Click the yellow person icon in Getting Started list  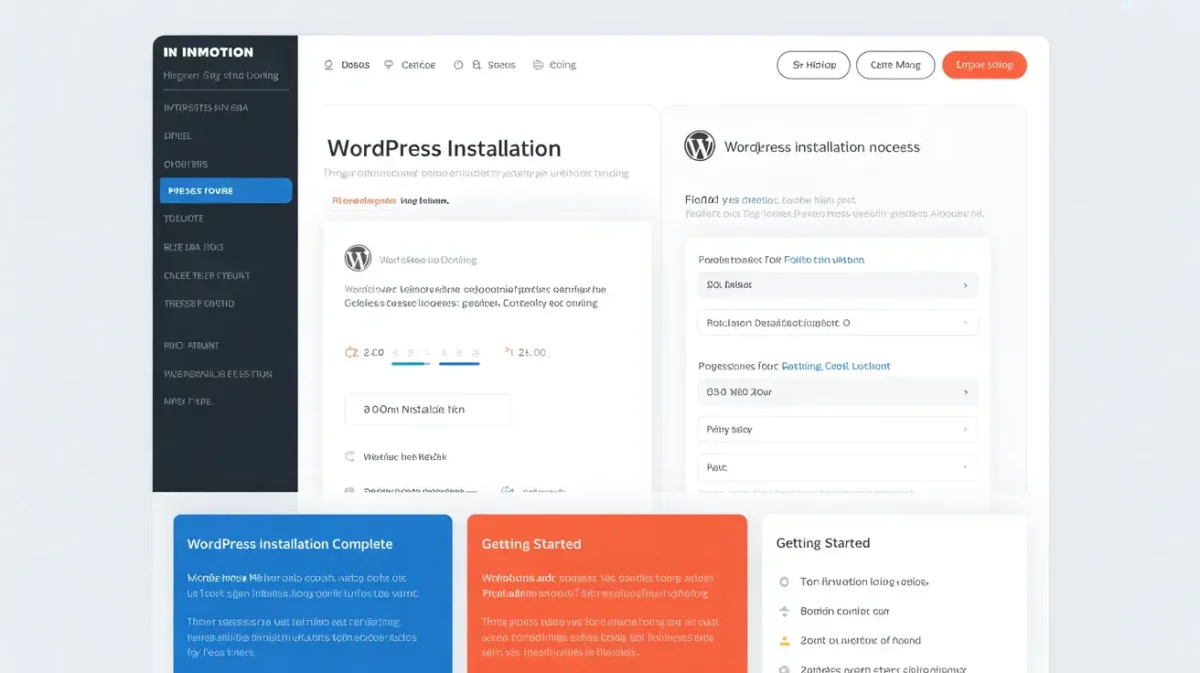pos(784,640)
